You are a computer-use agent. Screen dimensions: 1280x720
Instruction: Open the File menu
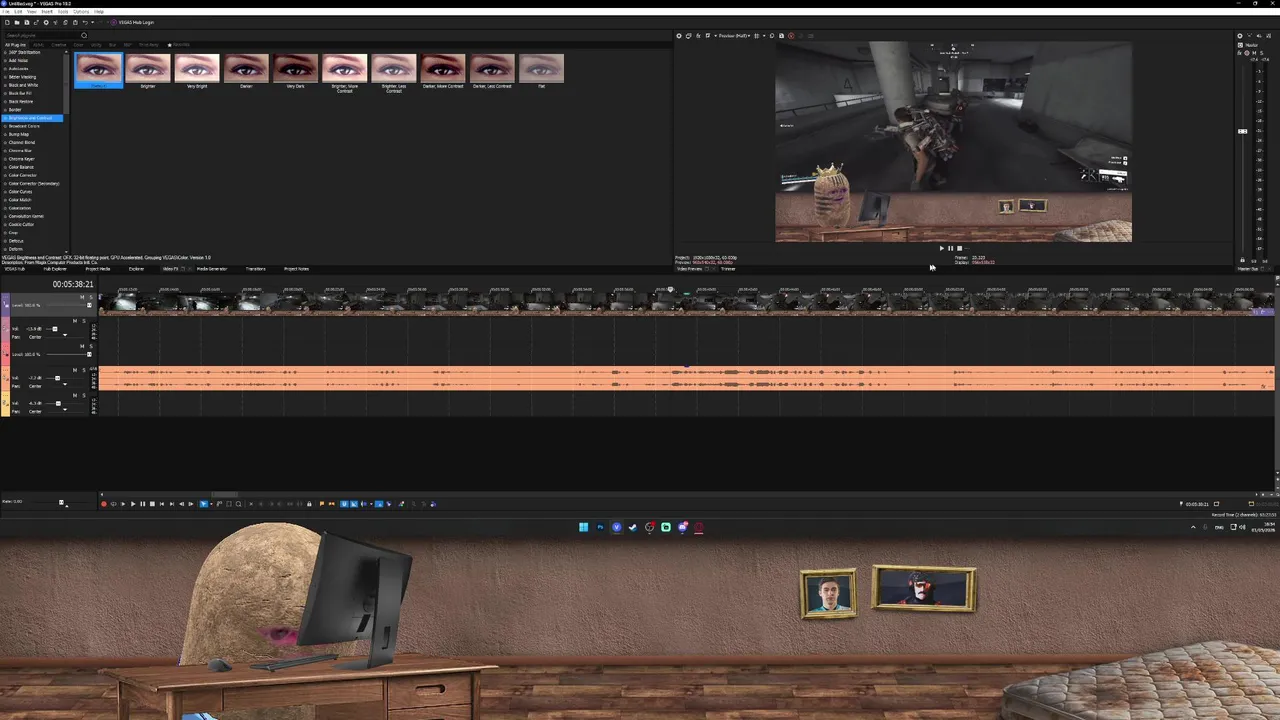[6, 12]
